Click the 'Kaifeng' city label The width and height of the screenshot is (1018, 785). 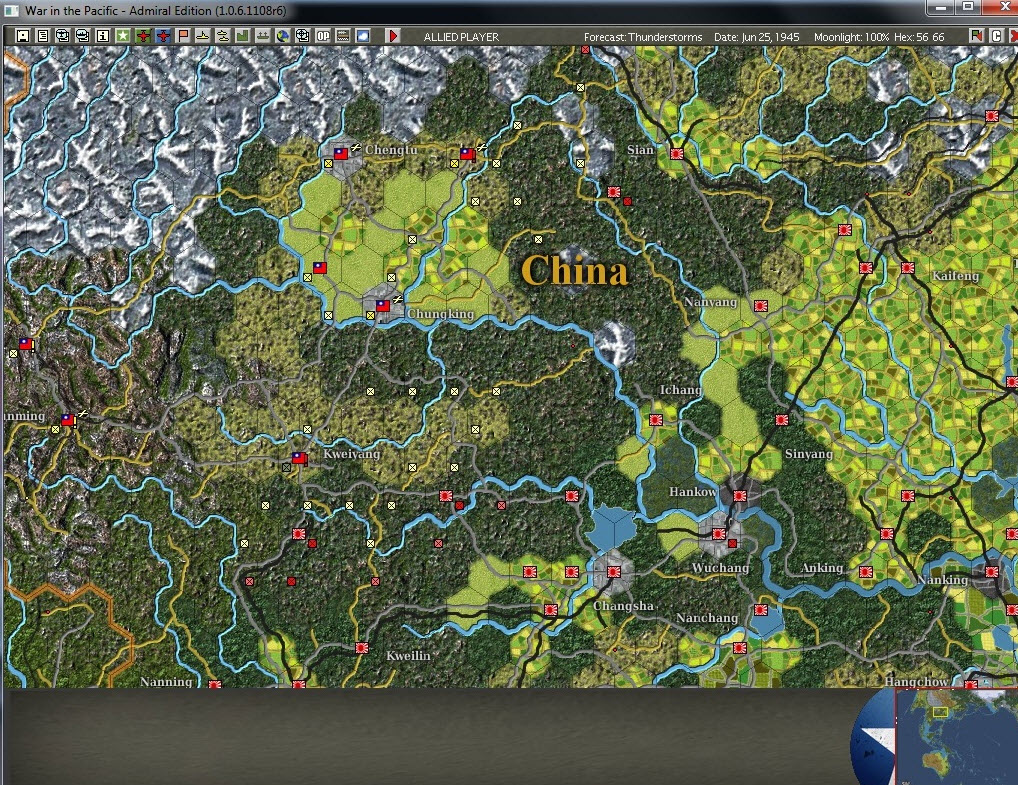pos(955,276)
